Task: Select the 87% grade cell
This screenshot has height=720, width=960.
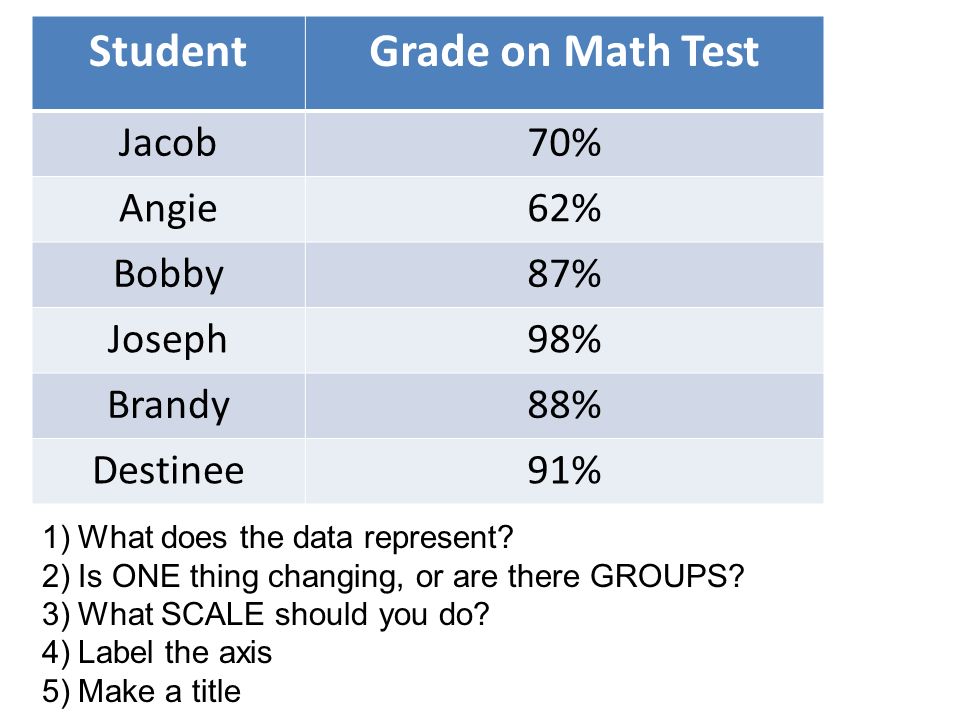Action: click(564, 275)
